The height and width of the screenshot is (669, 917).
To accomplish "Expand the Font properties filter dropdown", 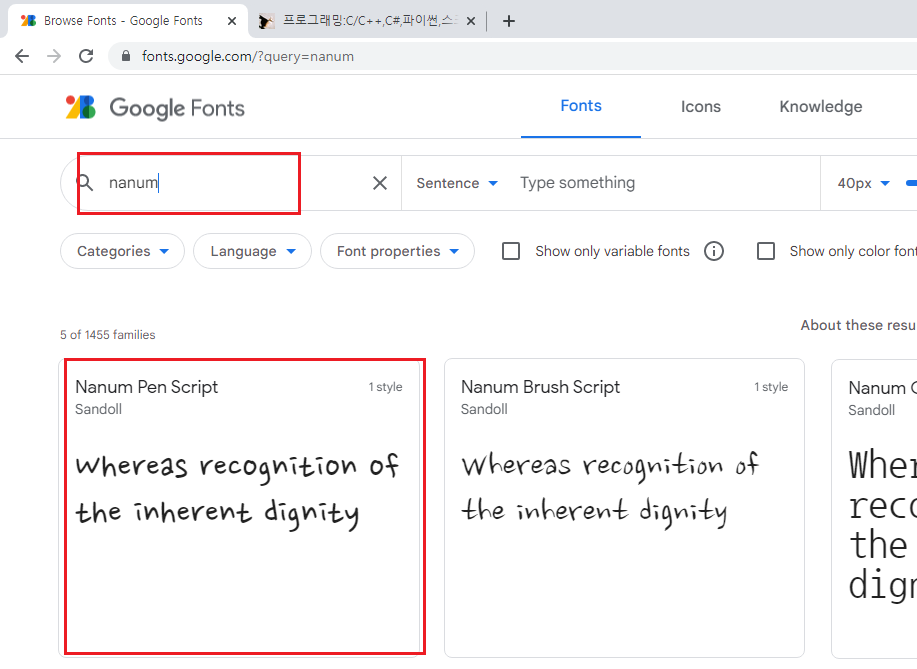I will [397, 251].
